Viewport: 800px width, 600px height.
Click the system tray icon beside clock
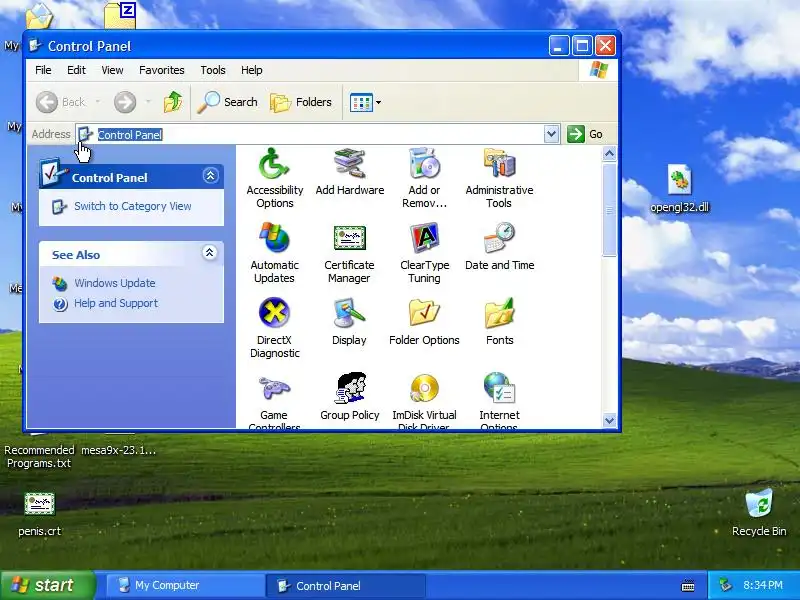point(725,585)
